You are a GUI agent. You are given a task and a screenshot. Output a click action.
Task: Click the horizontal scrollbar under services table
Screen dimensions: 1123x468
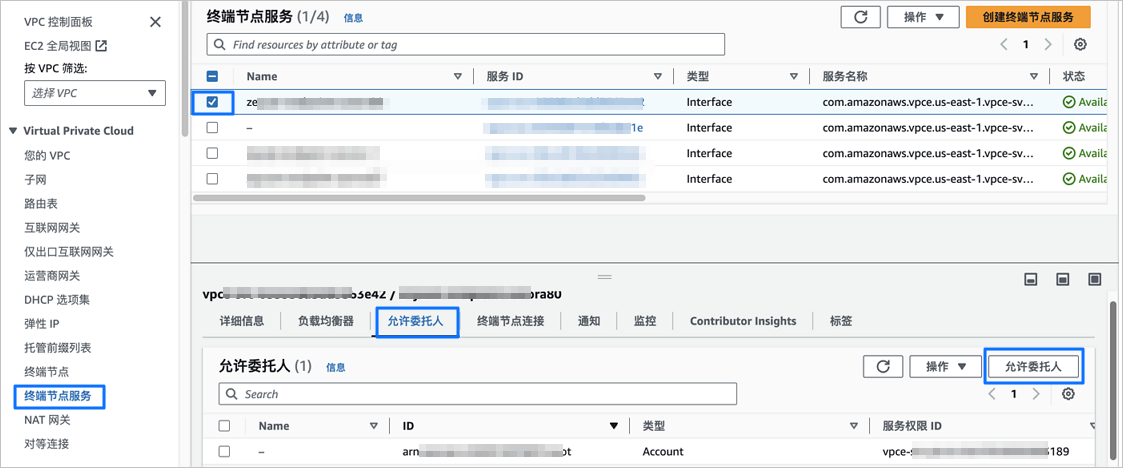click(419, 198)
